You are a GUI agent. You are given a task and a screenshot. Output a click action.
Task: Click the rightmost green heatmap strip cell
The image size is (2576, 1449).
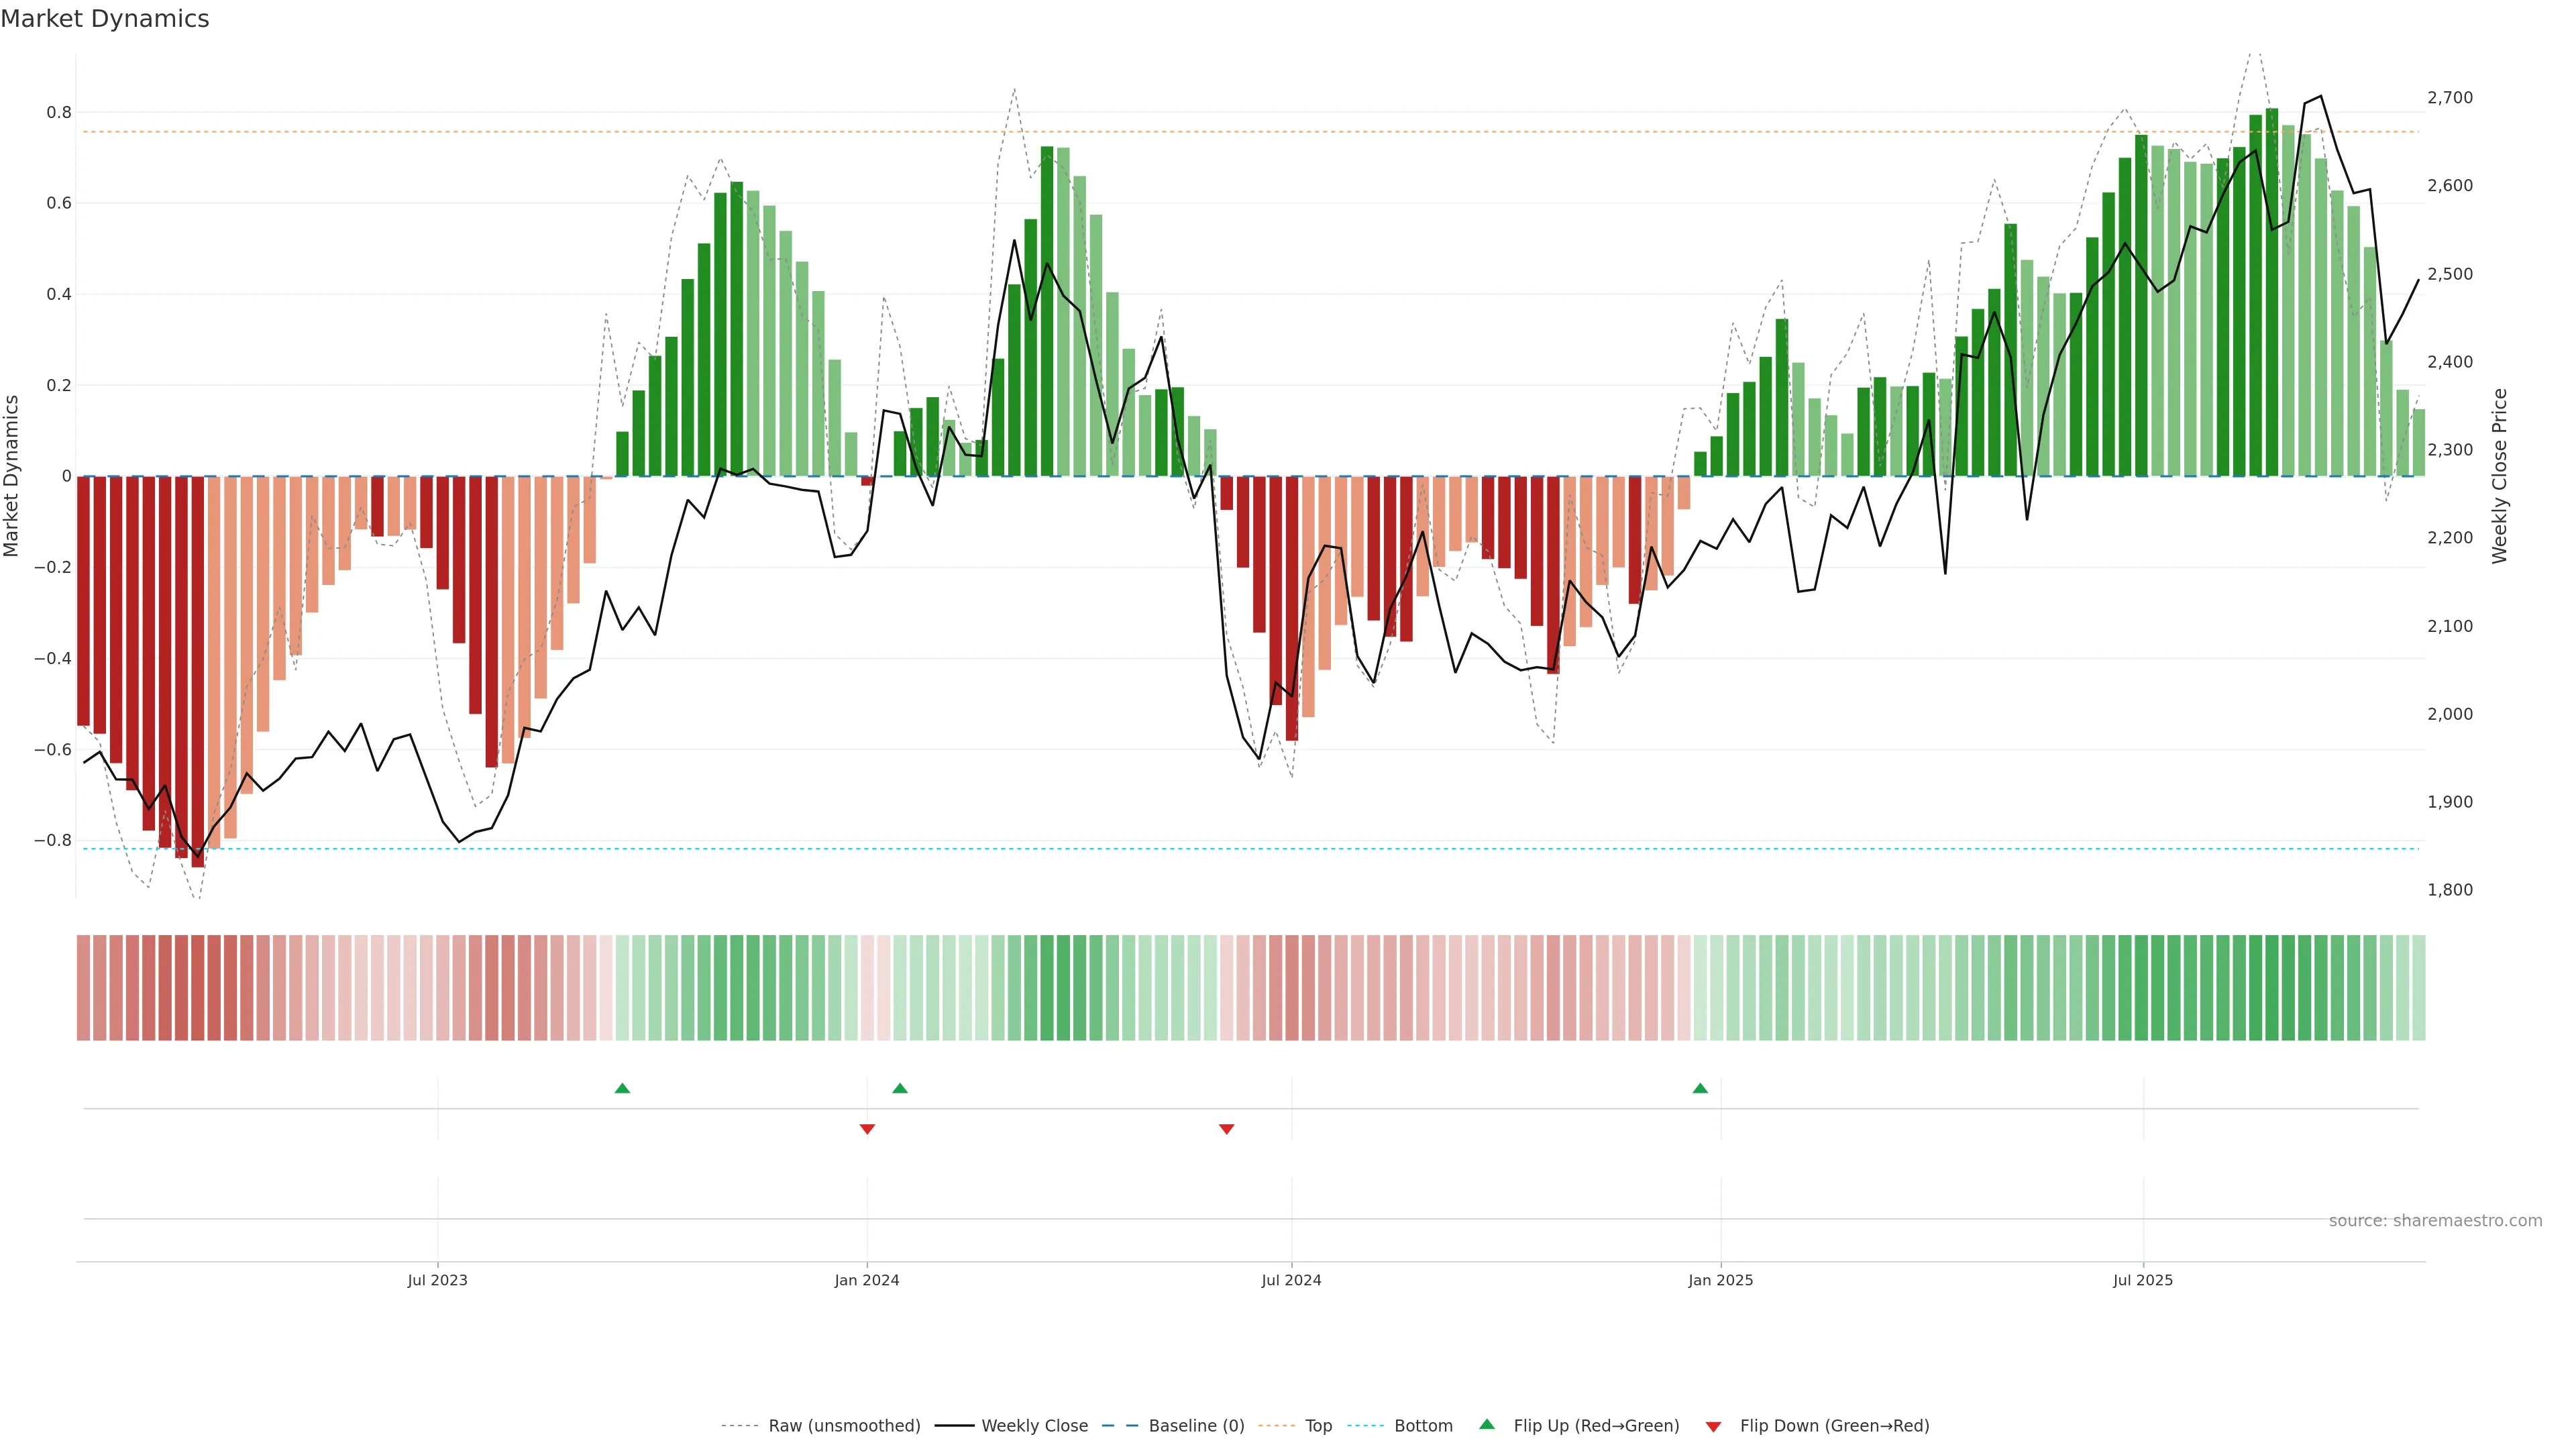[x=2418, y=988]
